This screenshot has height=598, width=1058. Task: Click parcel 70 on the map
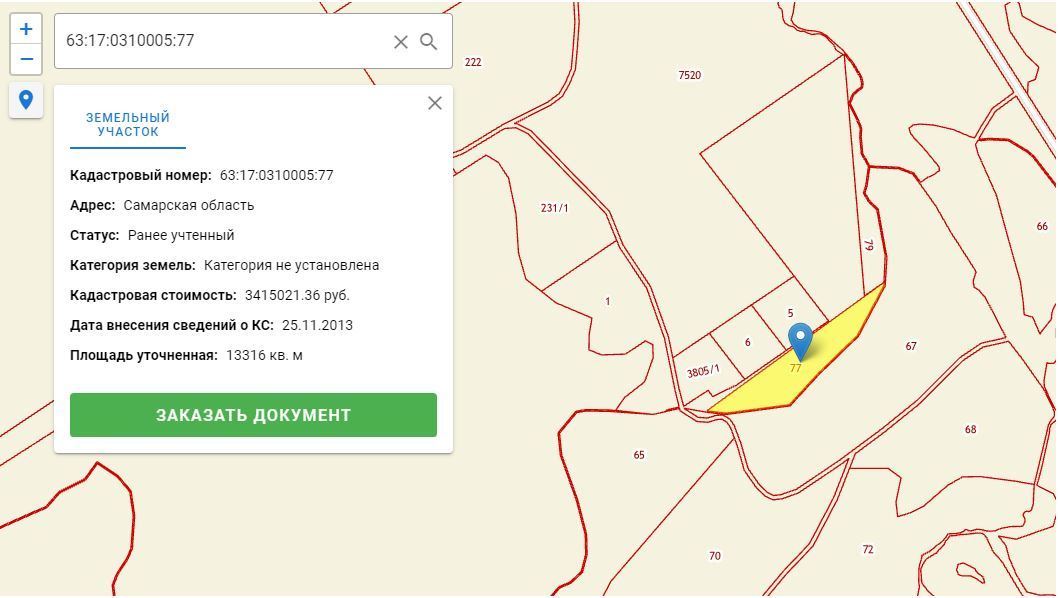click(714, 556)
